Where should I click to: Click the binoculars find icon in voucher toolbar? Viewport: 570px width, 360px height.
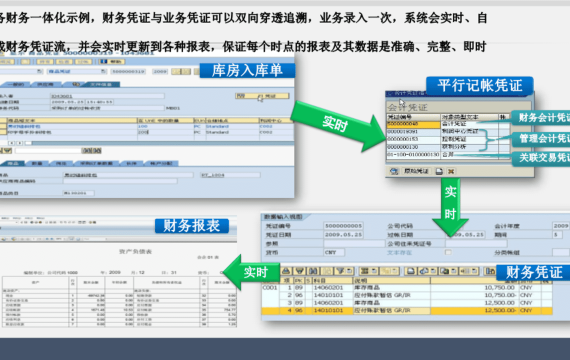(x=313, y=271)
